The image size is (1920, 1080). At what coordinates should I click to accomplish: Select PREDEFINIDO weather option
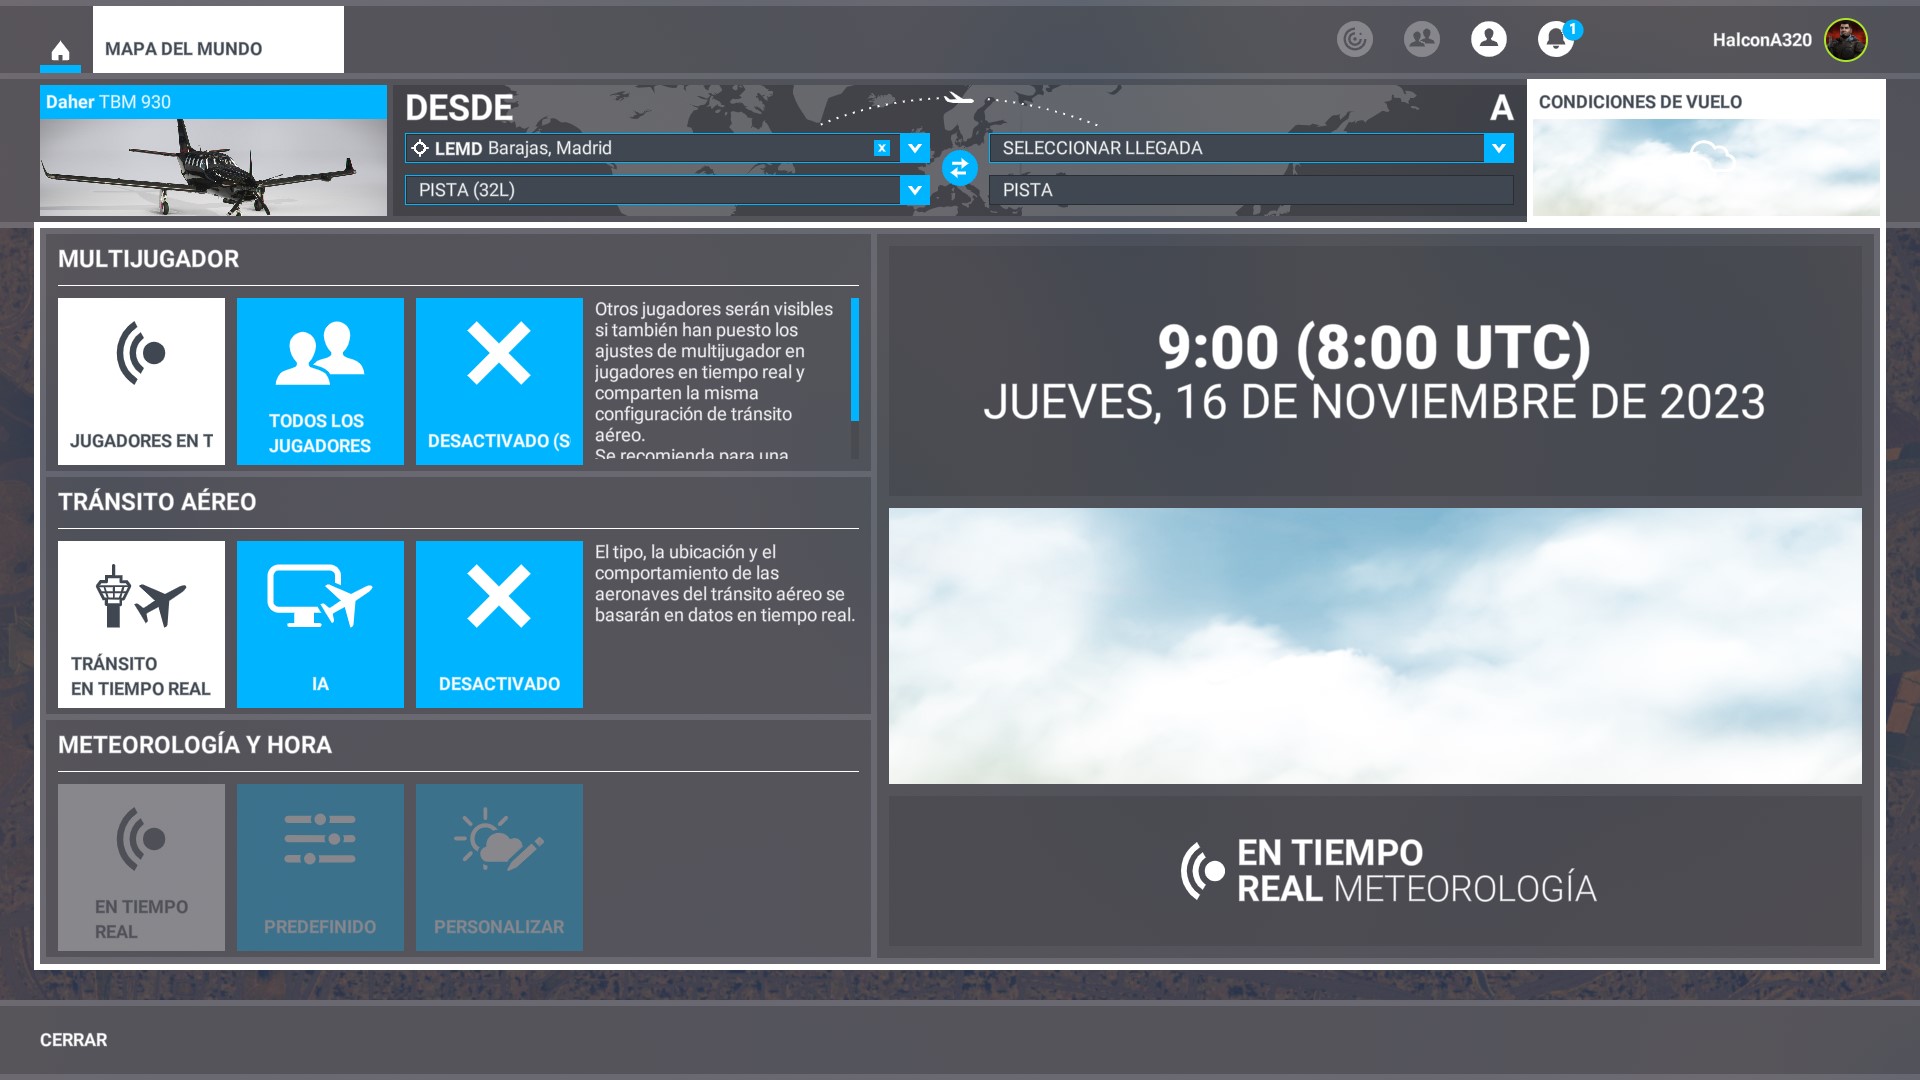pos(320,867)
